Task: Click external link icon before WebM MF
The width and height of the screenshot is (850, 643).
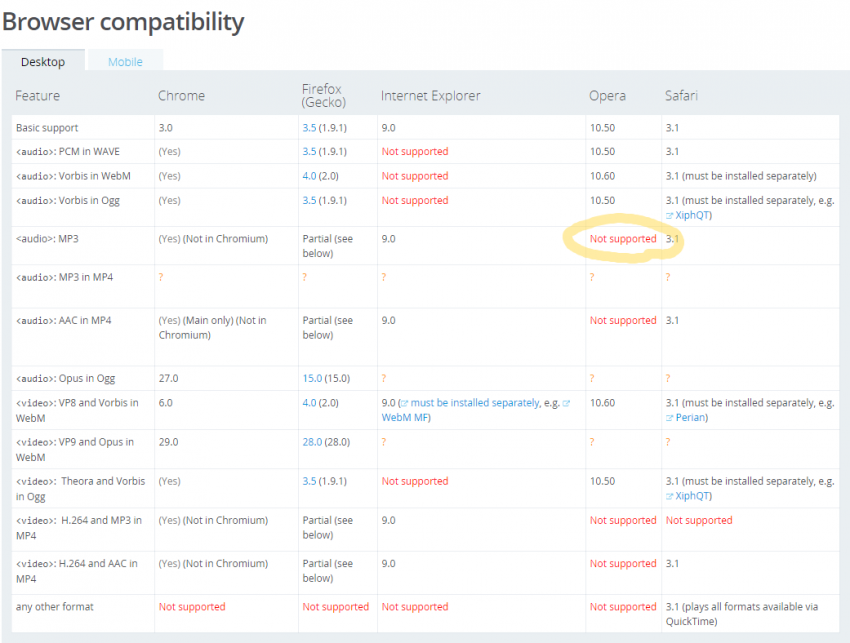Action: pos(566,404)
